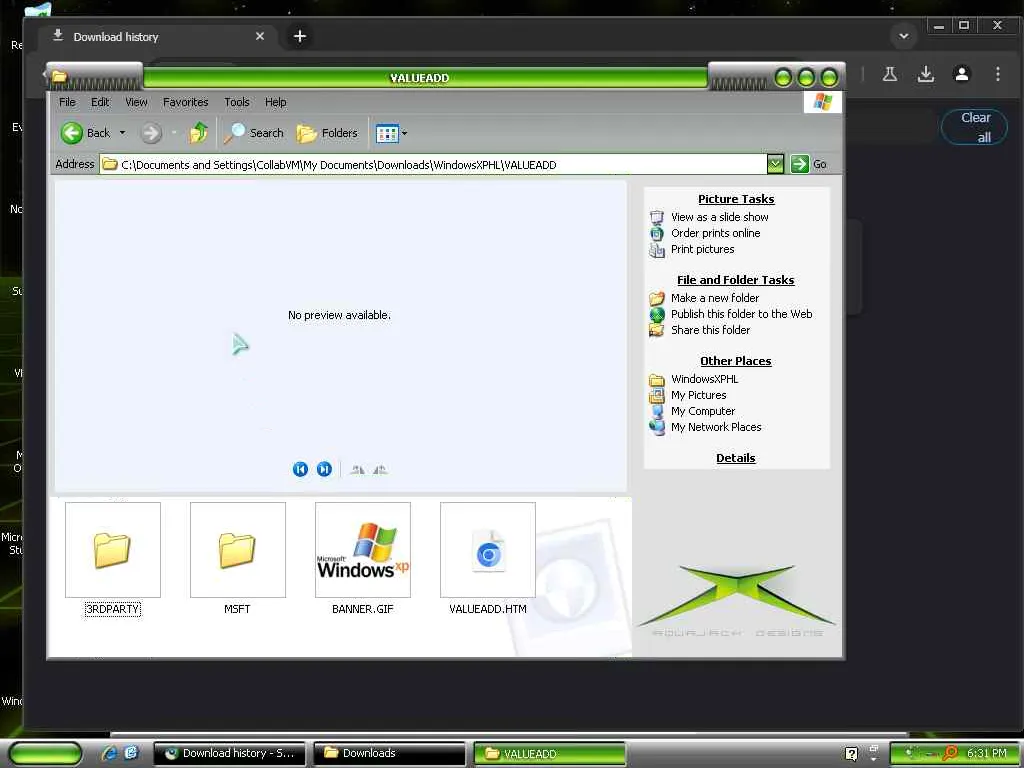
Task: Open the Help menu
Action: point(276,102)
